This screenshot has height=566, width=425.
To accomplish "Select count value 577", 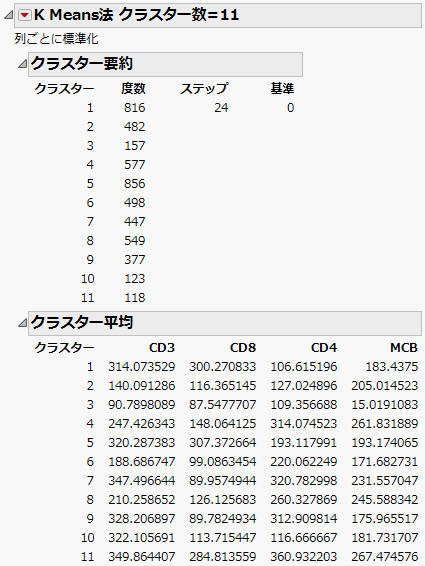I will point(135,165).
